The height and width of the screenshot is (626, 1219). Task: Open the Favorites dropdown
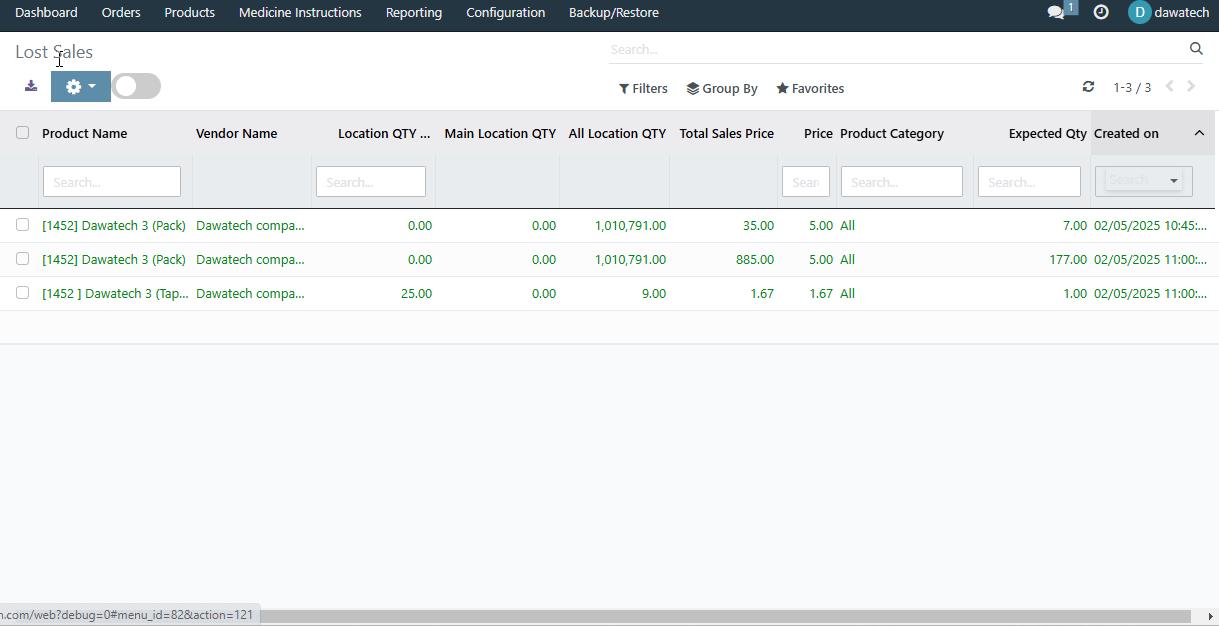point(810,88)
